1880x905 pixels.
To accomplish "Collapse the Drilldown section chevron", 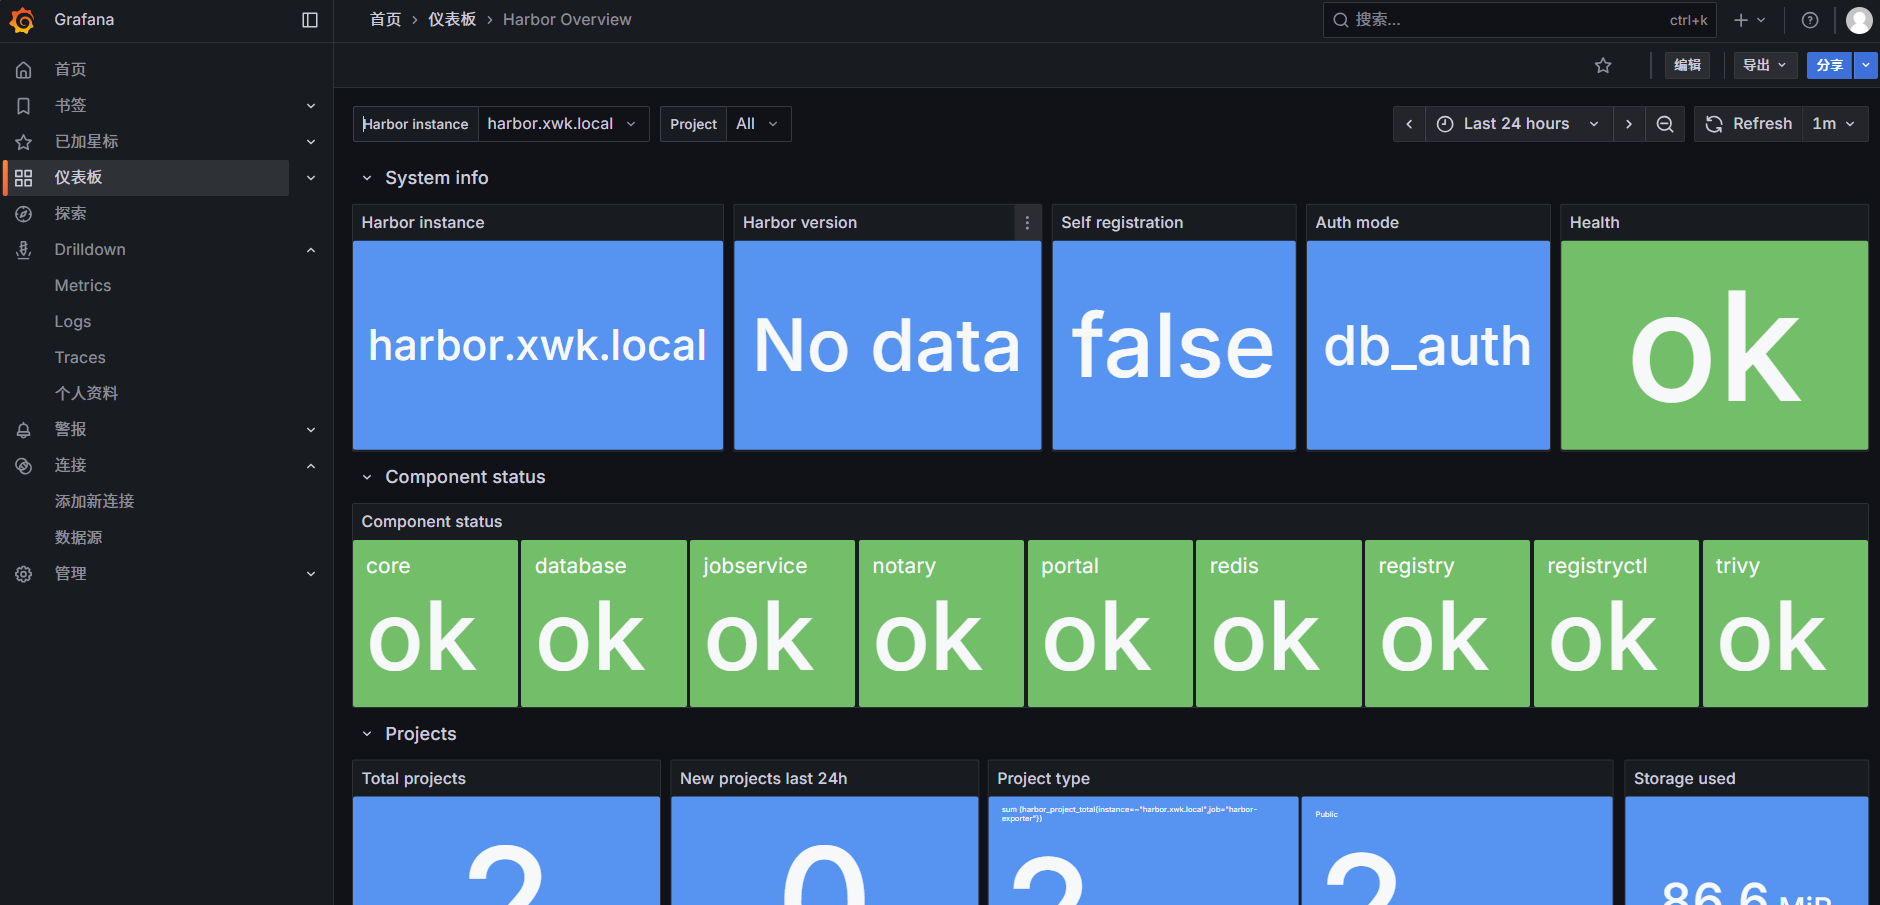I will (311, 250).
